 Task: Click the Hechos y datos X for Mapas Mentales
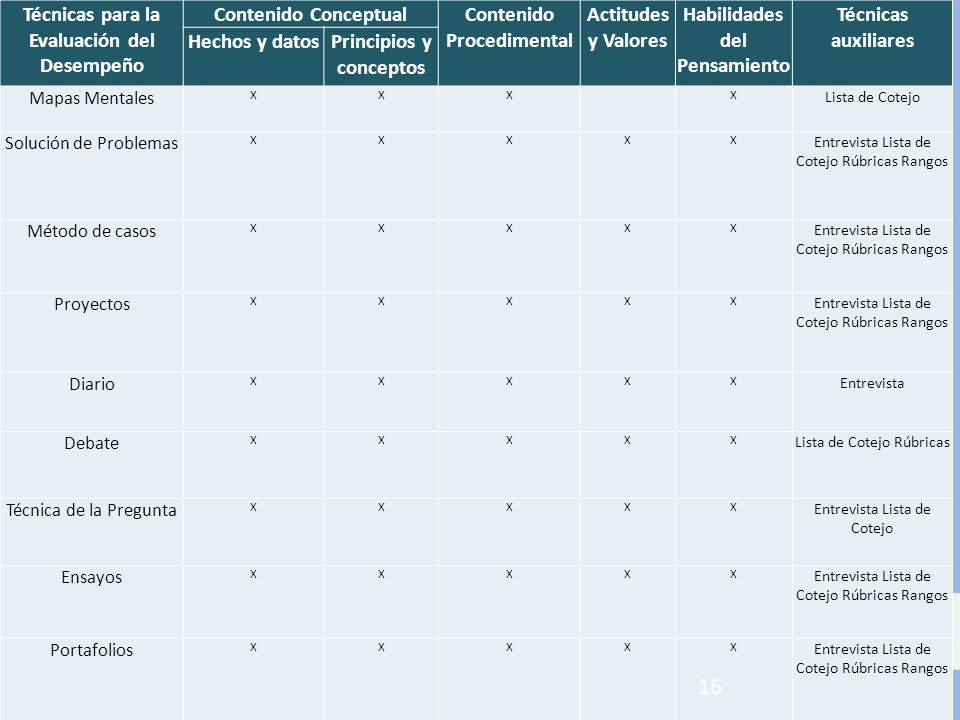[253, 95]
